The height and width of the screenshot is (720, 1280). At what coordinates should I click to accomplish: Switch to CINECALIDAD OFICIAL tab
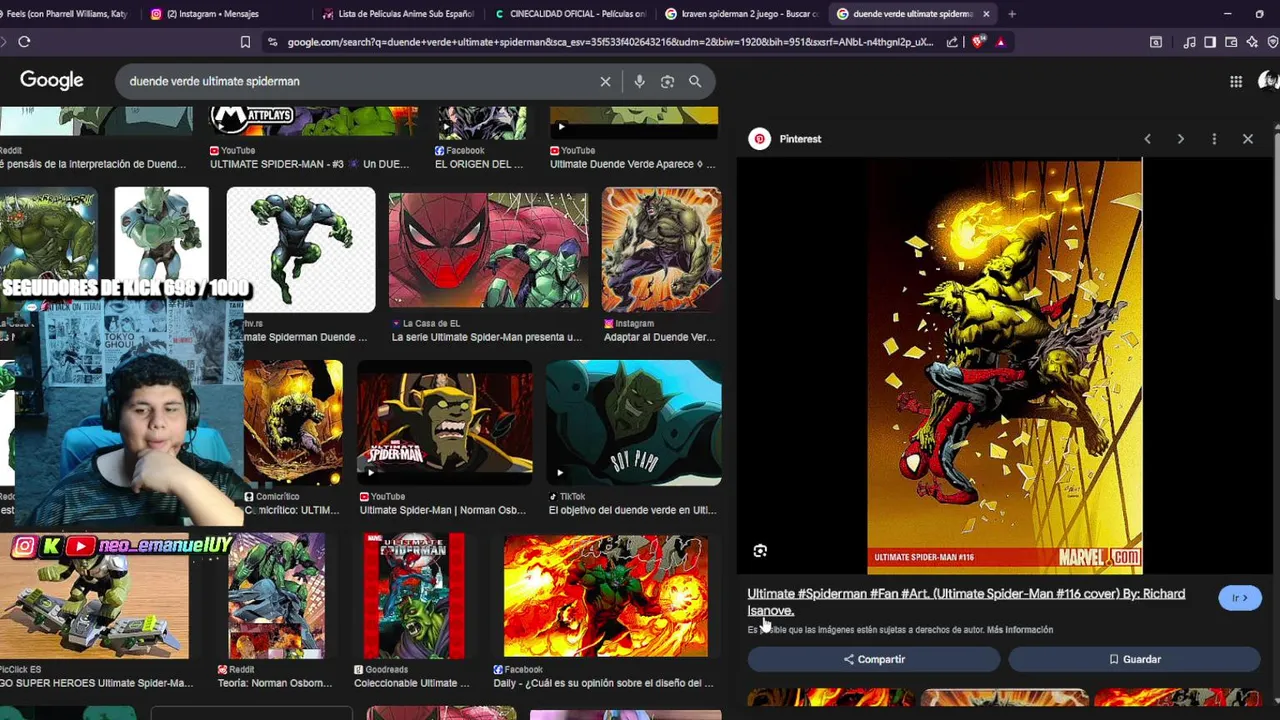(x=570, y=14)
